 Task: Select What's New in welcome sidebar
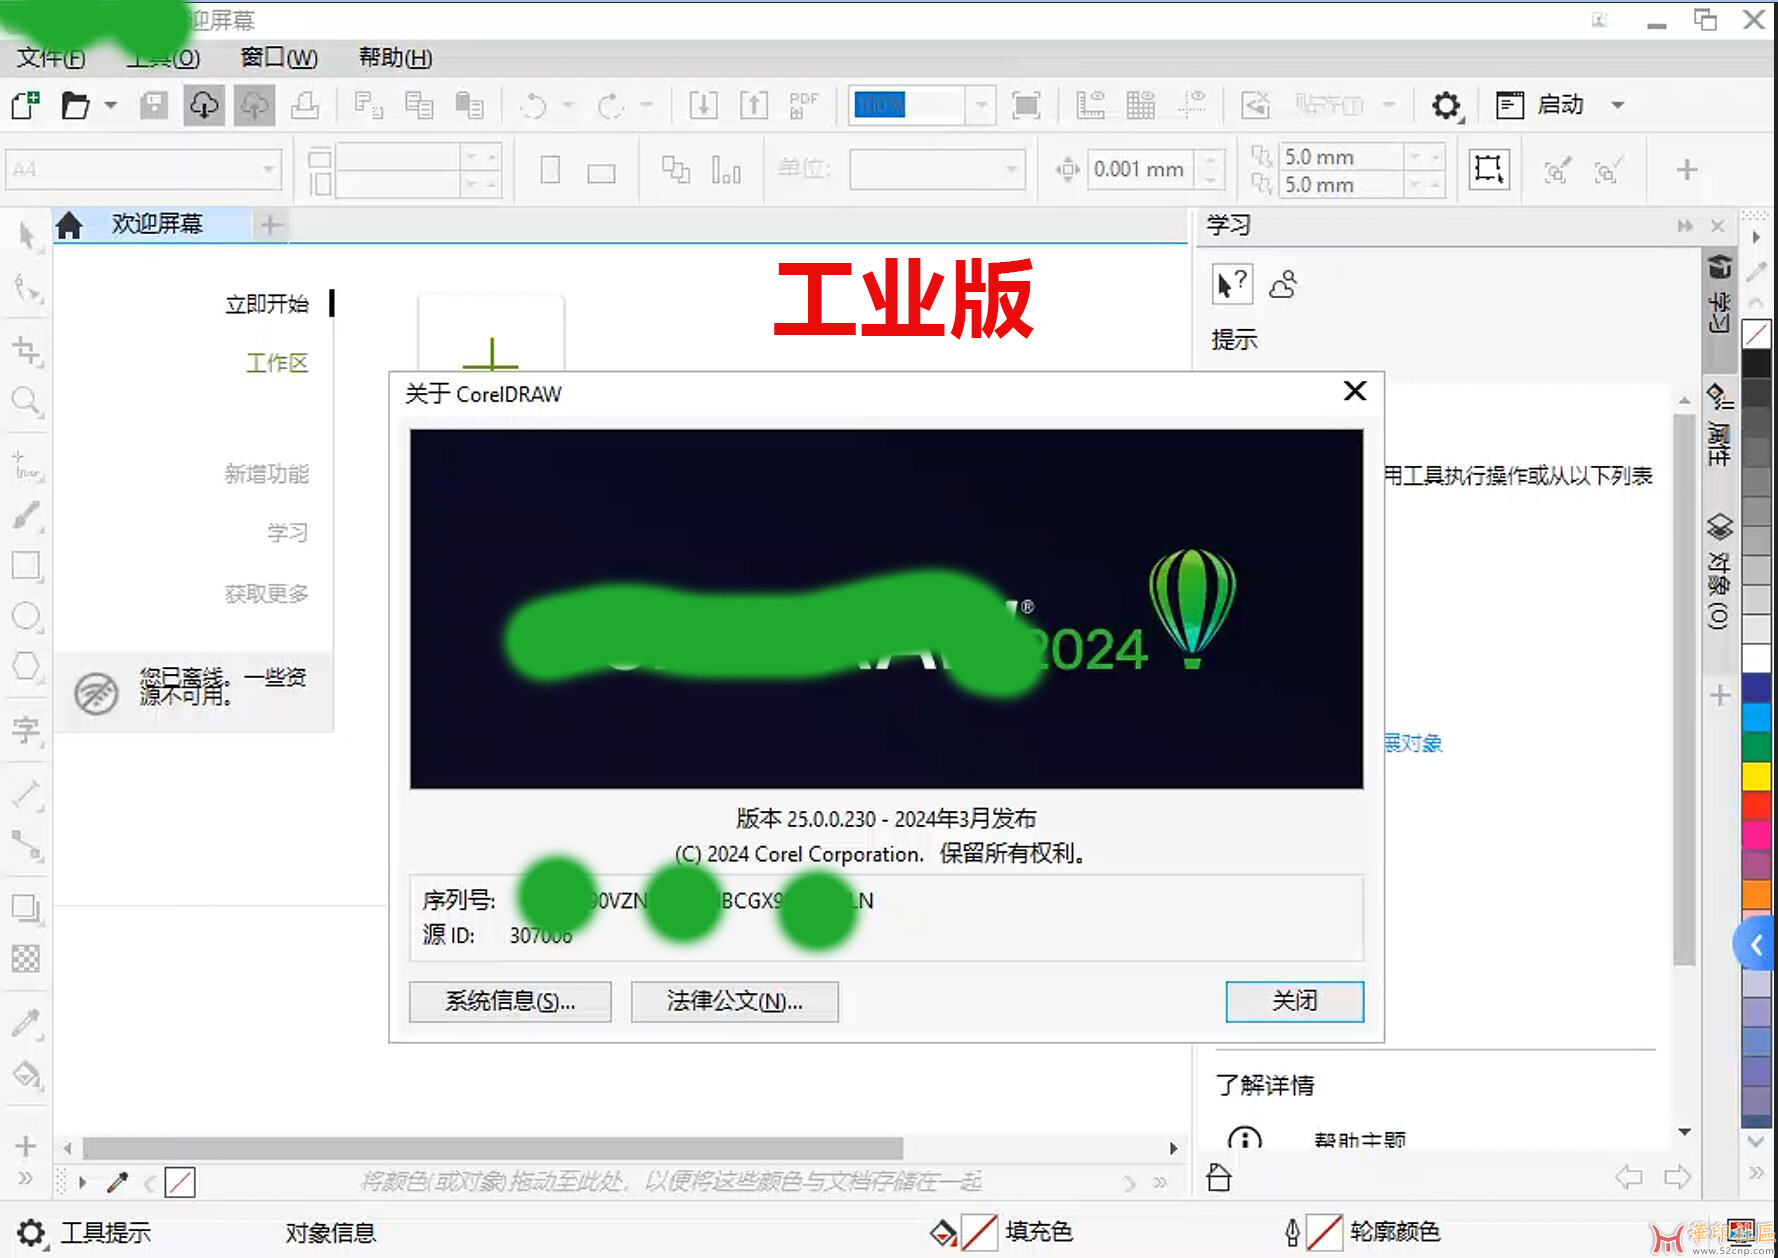[x=266, y=474]
